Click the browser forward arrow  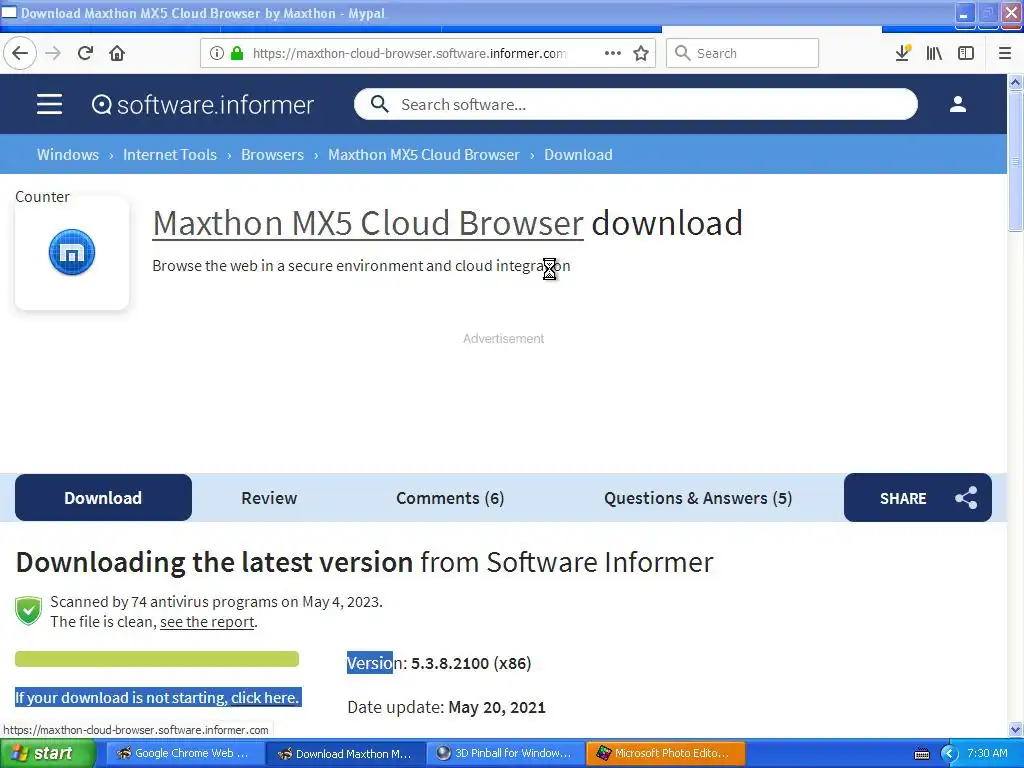[53, 53]
